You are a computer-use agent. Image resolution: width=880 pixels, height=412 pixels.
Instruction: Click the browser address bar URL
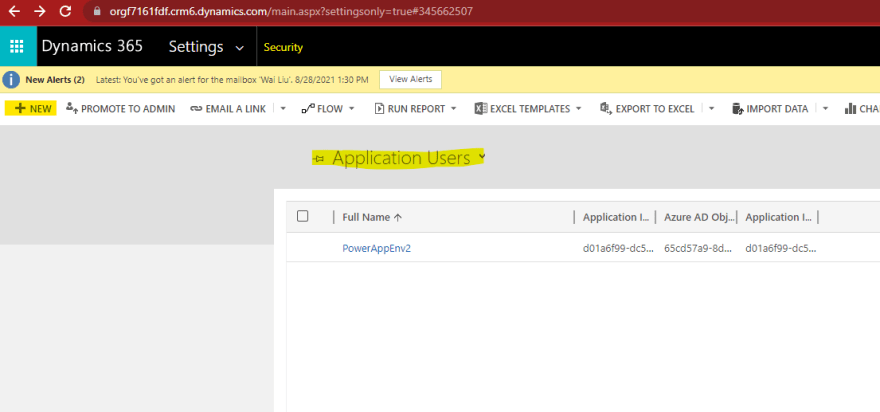click(291, 11)
